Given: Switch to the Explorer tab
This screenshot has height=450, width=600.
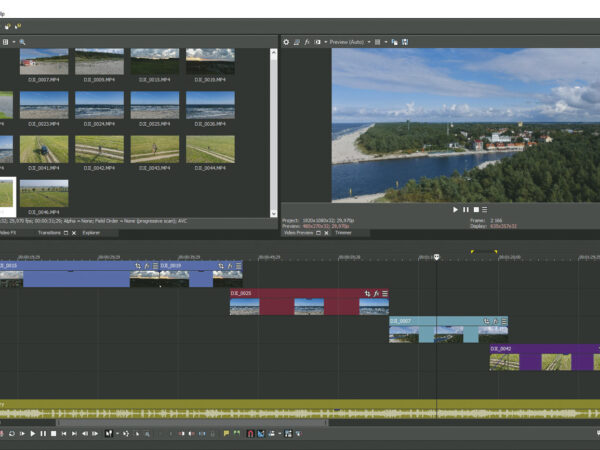Looking at the screenshot, I should pyautogui.click(x=91, y=232).
